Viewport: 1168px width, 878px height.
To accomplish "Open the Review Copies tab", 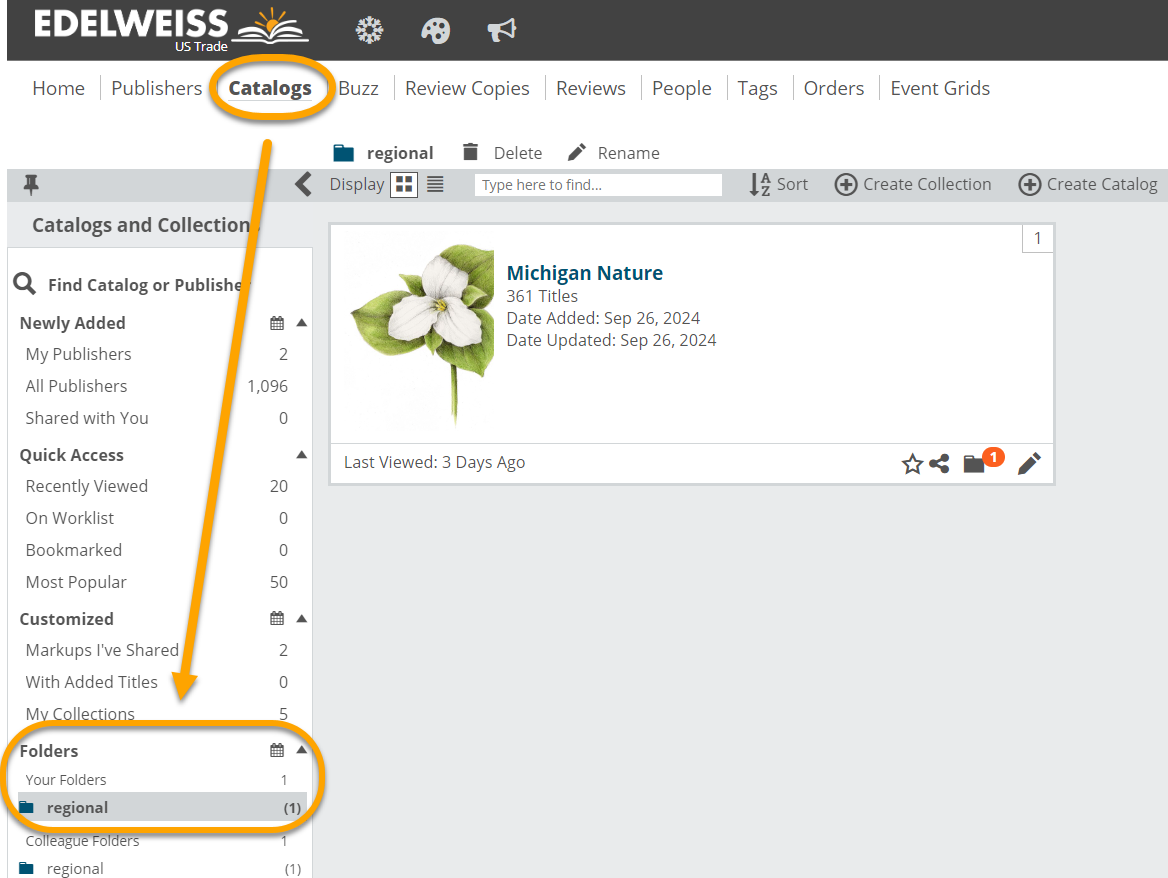I will click(467, 88).
